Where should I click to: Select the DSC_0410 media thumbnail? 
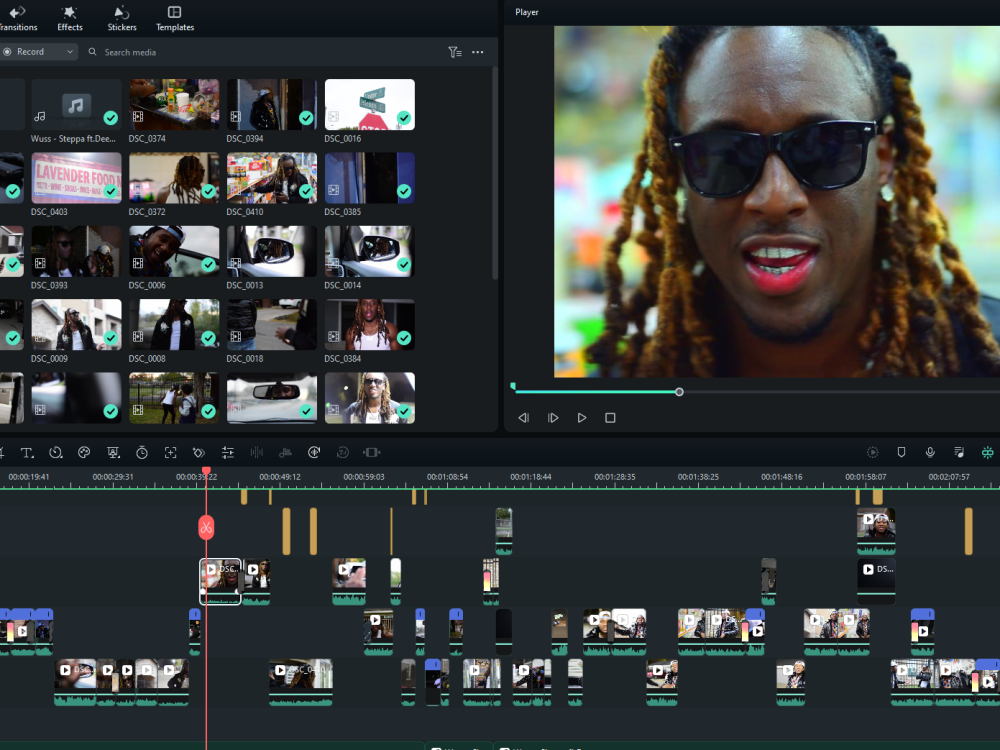272,178
